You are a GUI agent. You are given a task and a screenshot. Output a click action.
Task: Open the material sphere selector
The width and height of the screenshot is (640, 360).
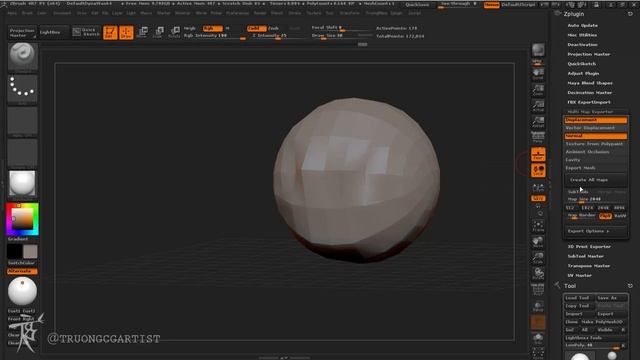22,184
